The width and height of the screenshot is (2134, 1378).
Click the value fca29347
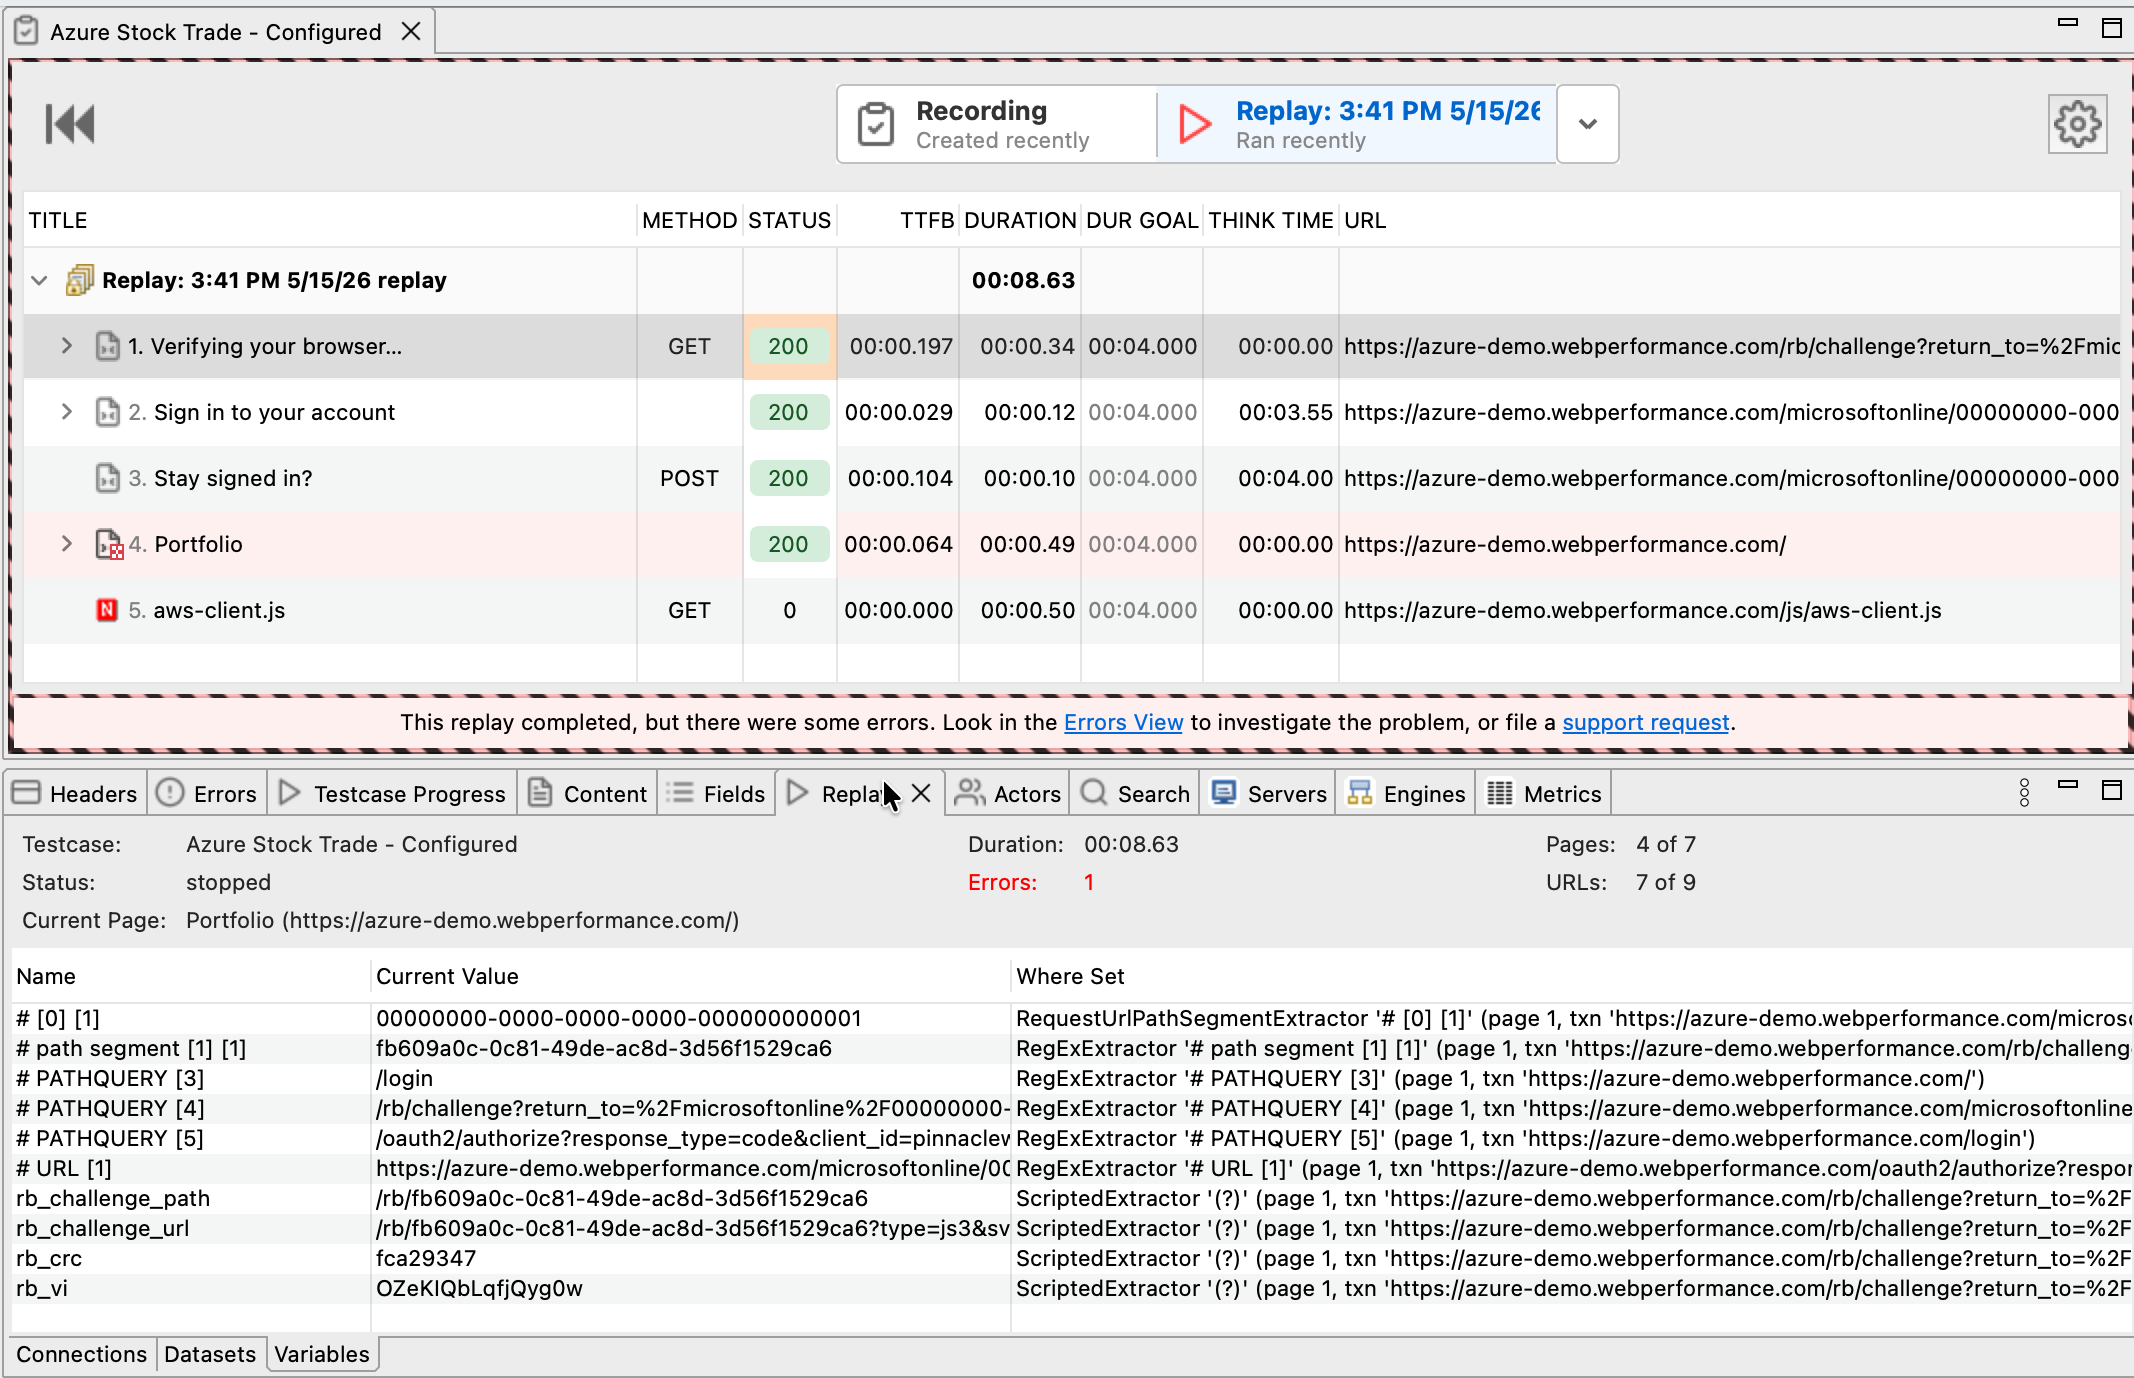pyautogui.click(x=426, y=1258)
